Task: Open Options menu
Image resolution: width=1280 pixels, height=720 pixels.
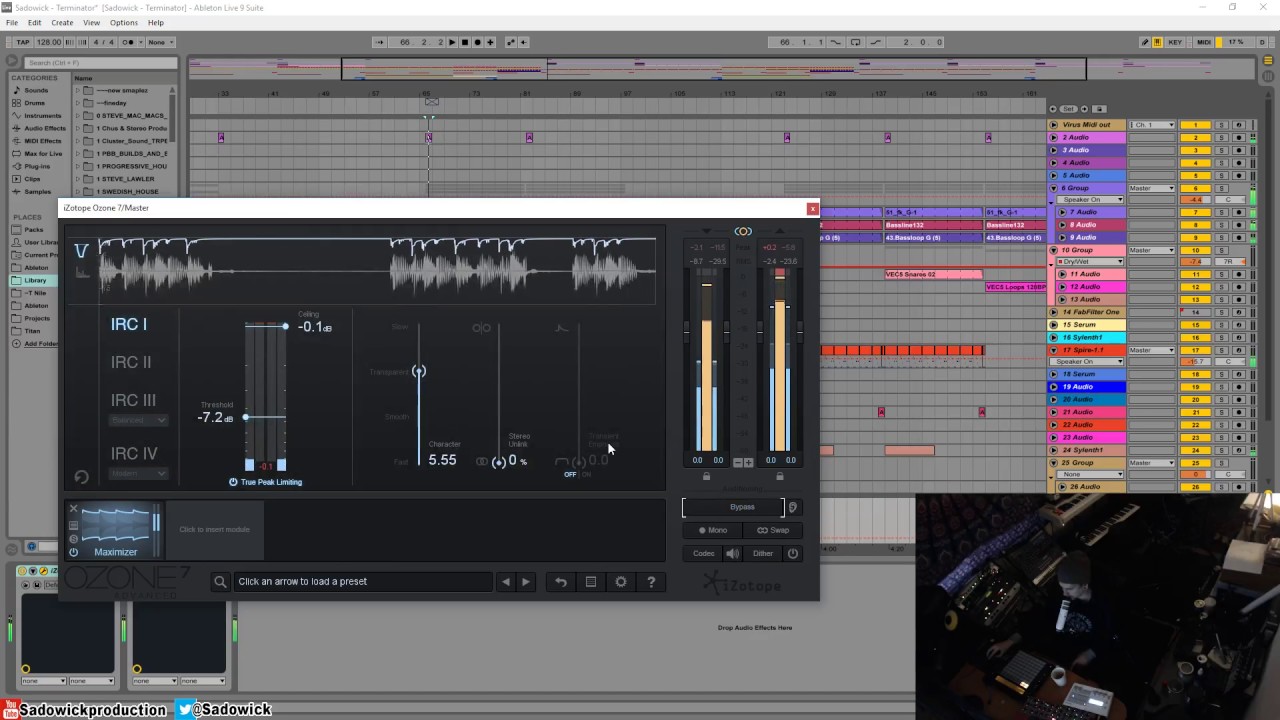Action: [124, 22]
